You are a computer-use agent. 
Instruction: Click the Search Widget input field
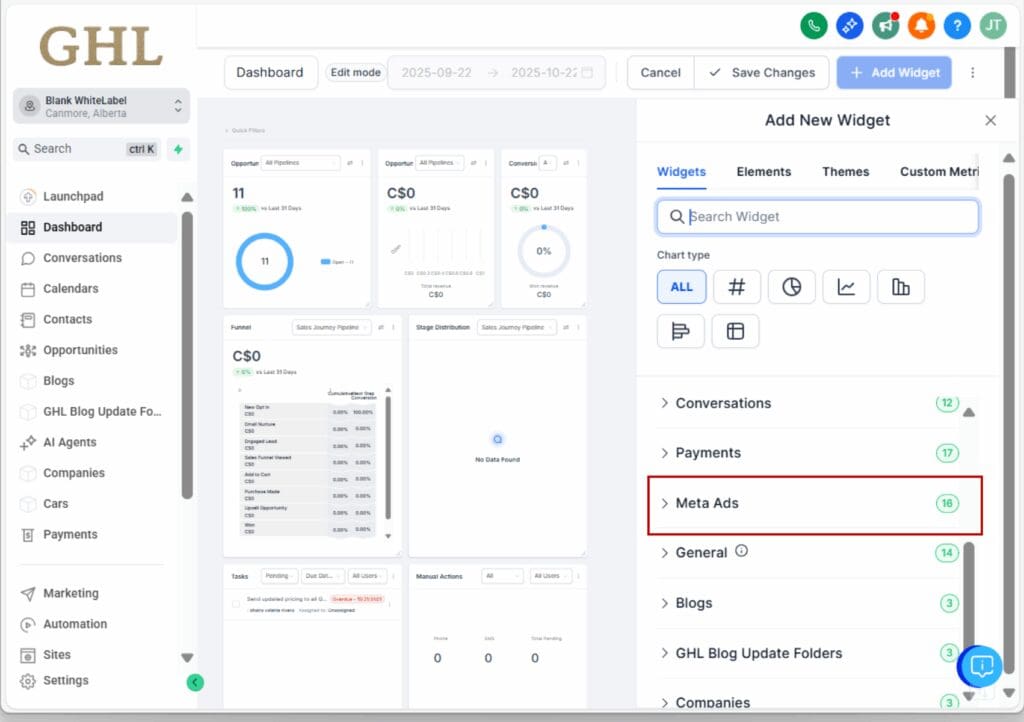click(817, 216)
